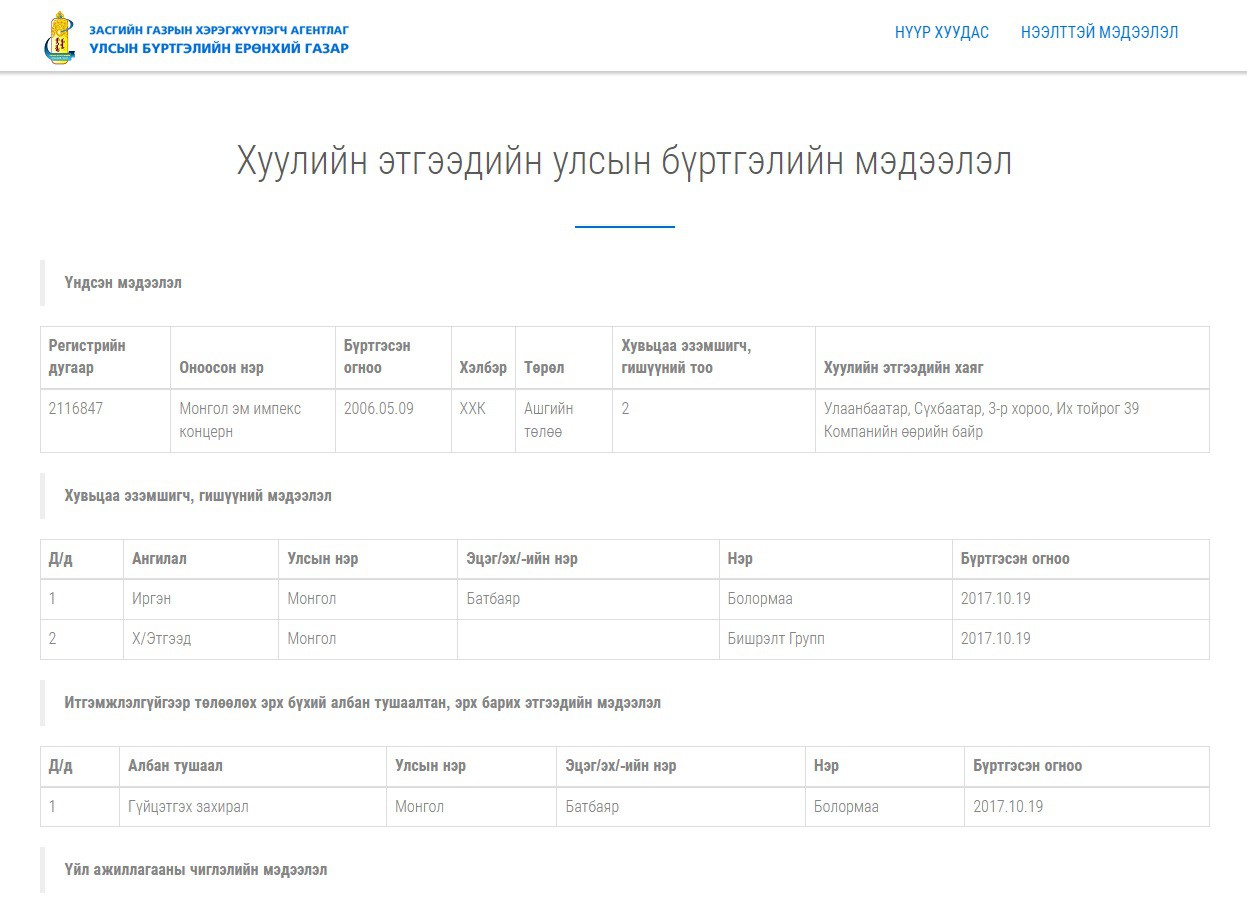The width and height of the screenshot is (1247, 897).
Task: Open the НҮҮР ХУУДАС menu link
Action: tap(942, 32)
